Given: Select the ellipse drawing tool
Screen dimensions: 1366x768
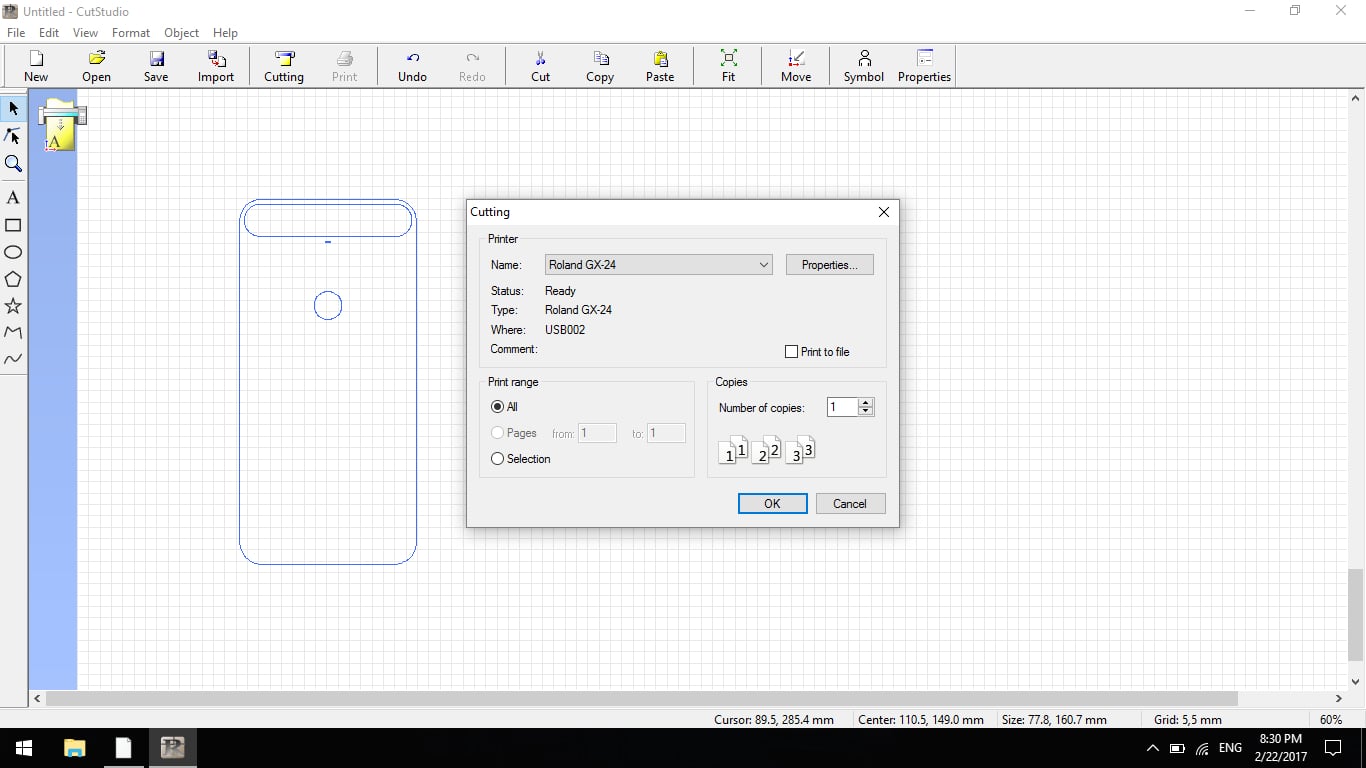Looking at the screenshot, I should [13, 252].
